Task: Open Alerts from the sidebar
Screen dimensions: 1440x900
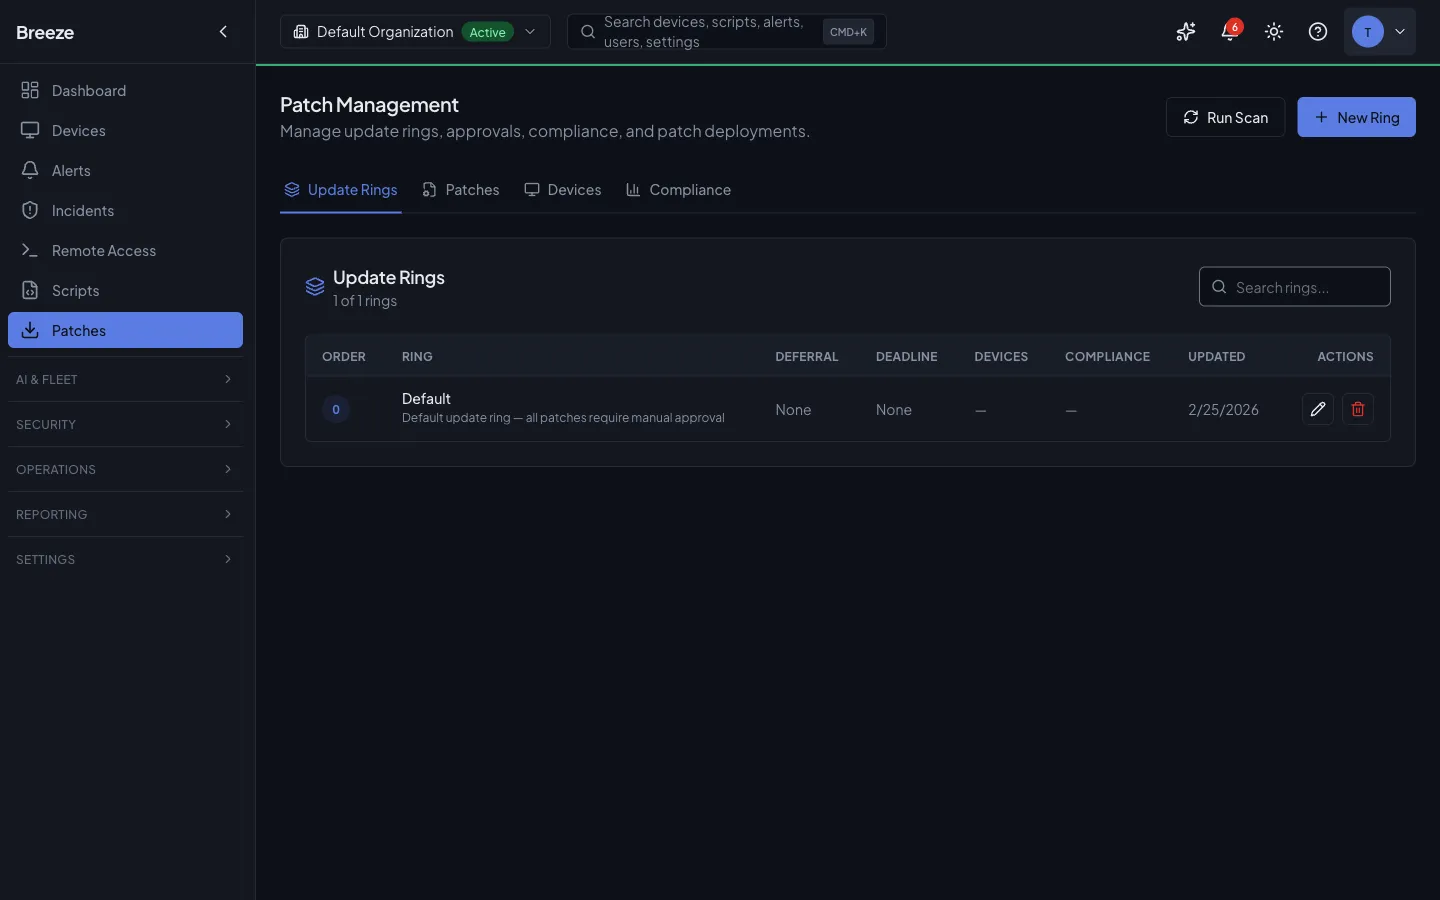Action: tap(71, 170)
